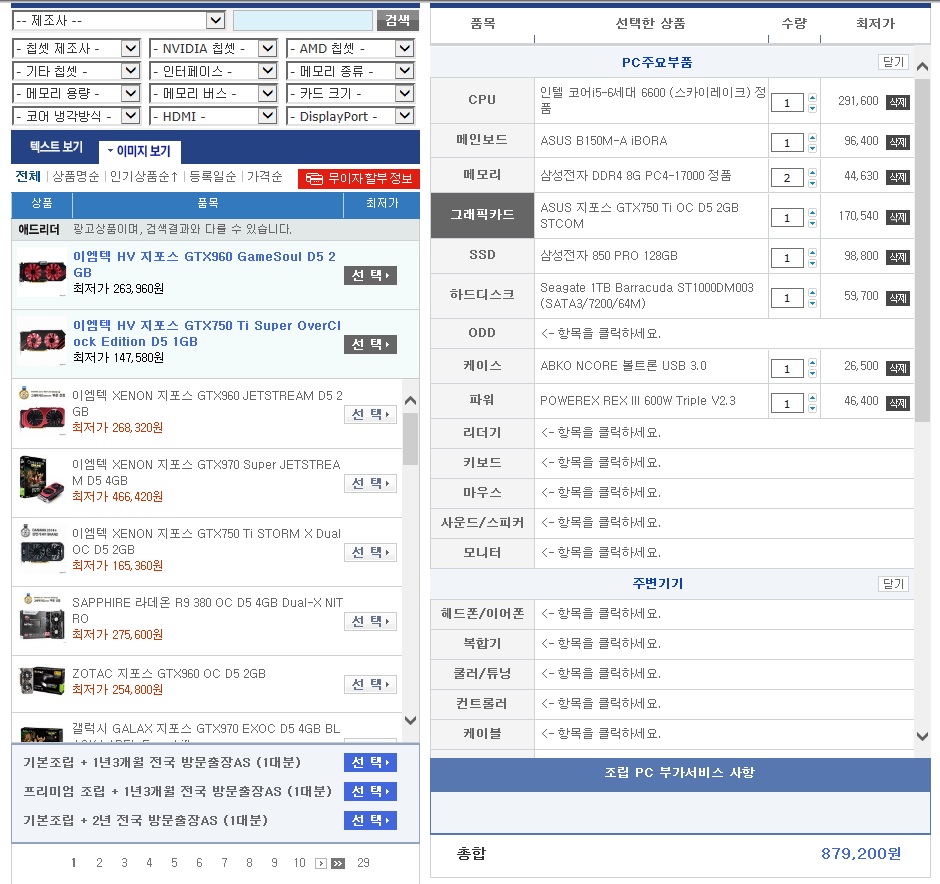Close PC주요부품 section with 닫기
Viewport: 940px width, 884px height.
(x=892, y=62)
